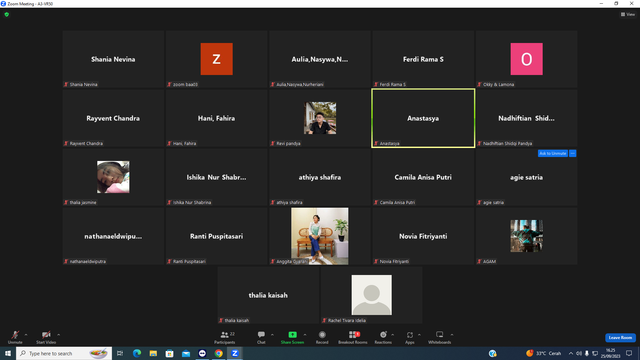Click the Shania Nevina tile name
640x360 pixels.
pos(113,59)
